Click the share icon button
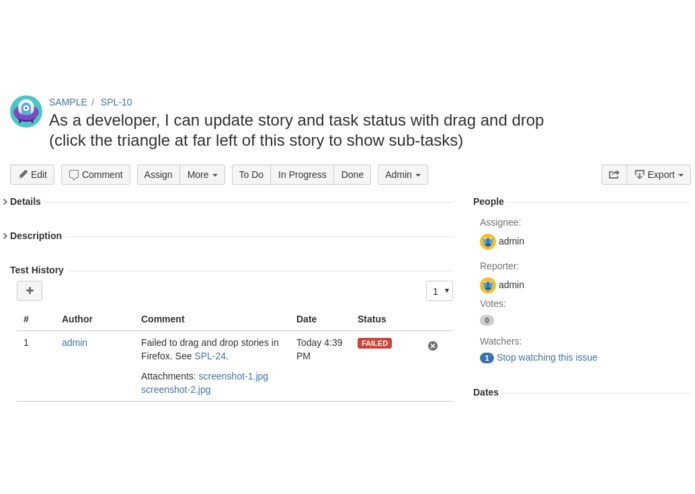 [614, 175]
